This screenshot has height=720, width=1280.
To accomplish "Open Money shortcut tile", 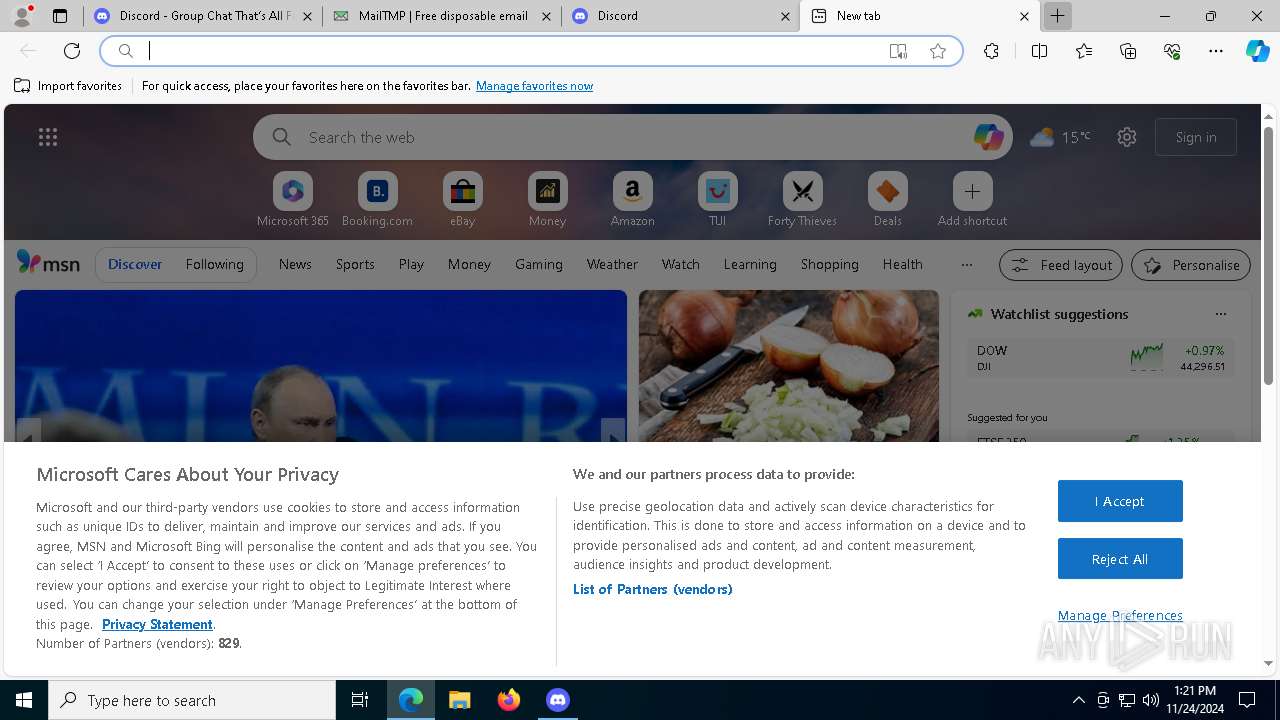I will pos(548,200).
